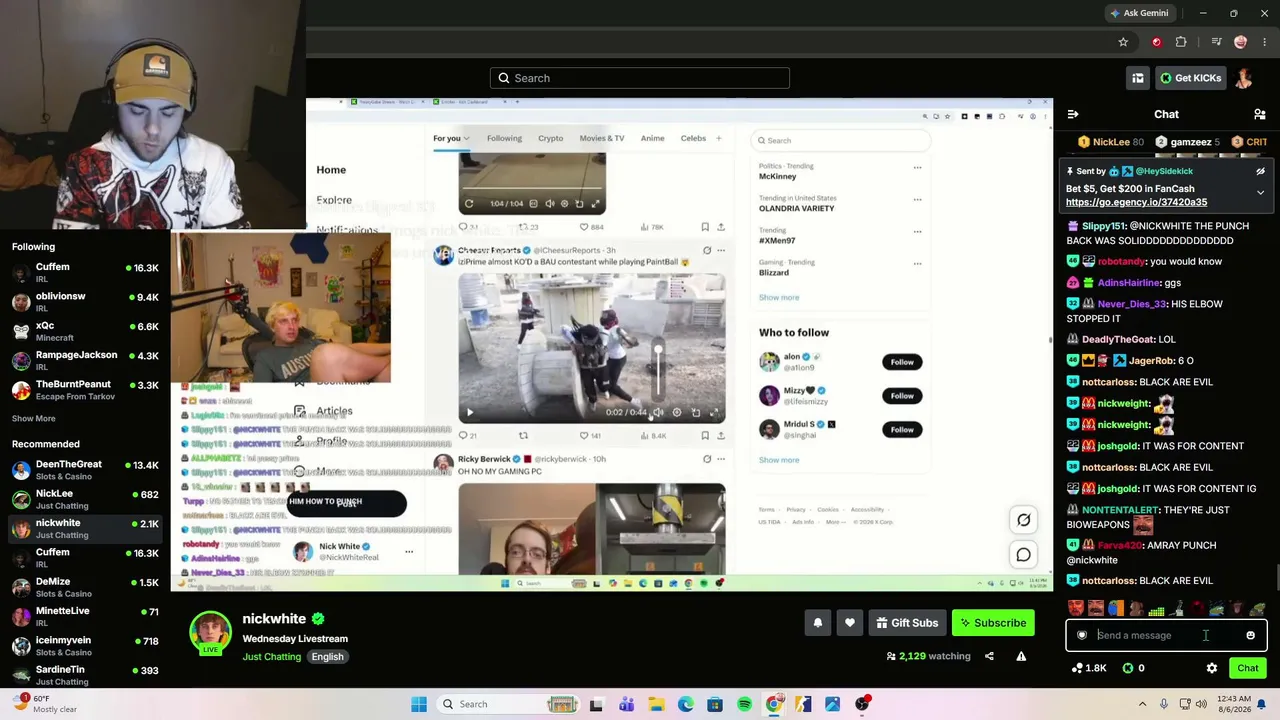Viewport: 1280px width, 720px height.
Task: Open Spotify from the taskbar
Action: [744, 704]
